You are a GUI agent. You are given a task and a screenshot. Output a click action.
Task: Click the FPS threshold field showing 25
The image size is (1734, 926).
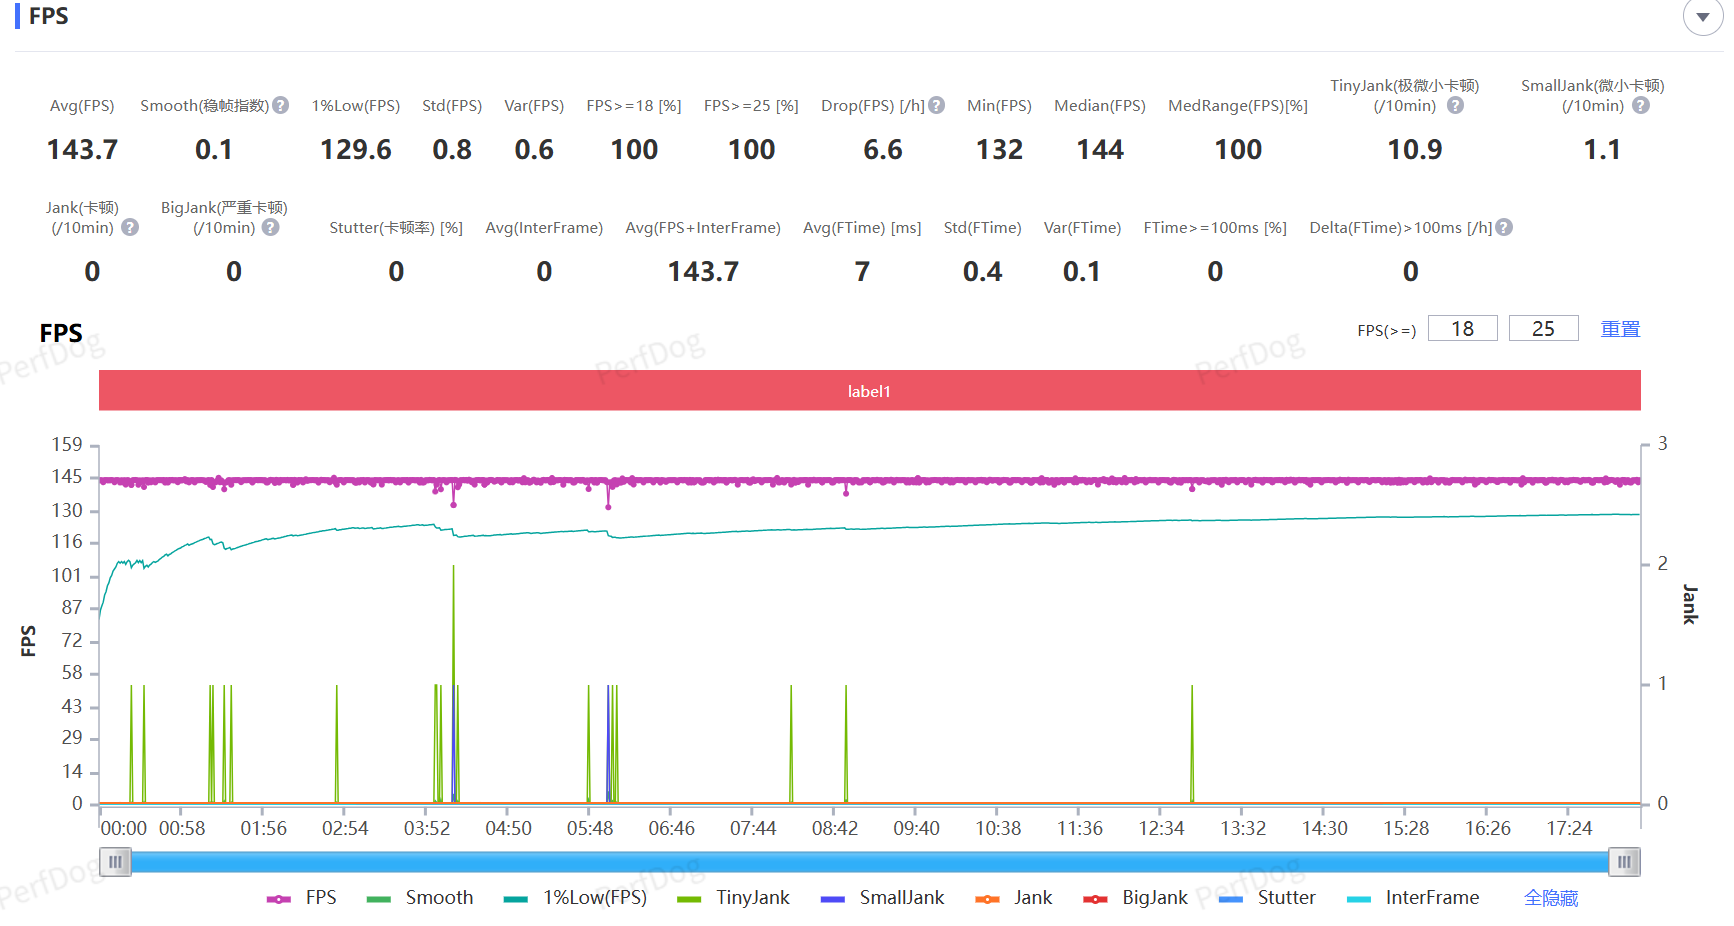1543,329
